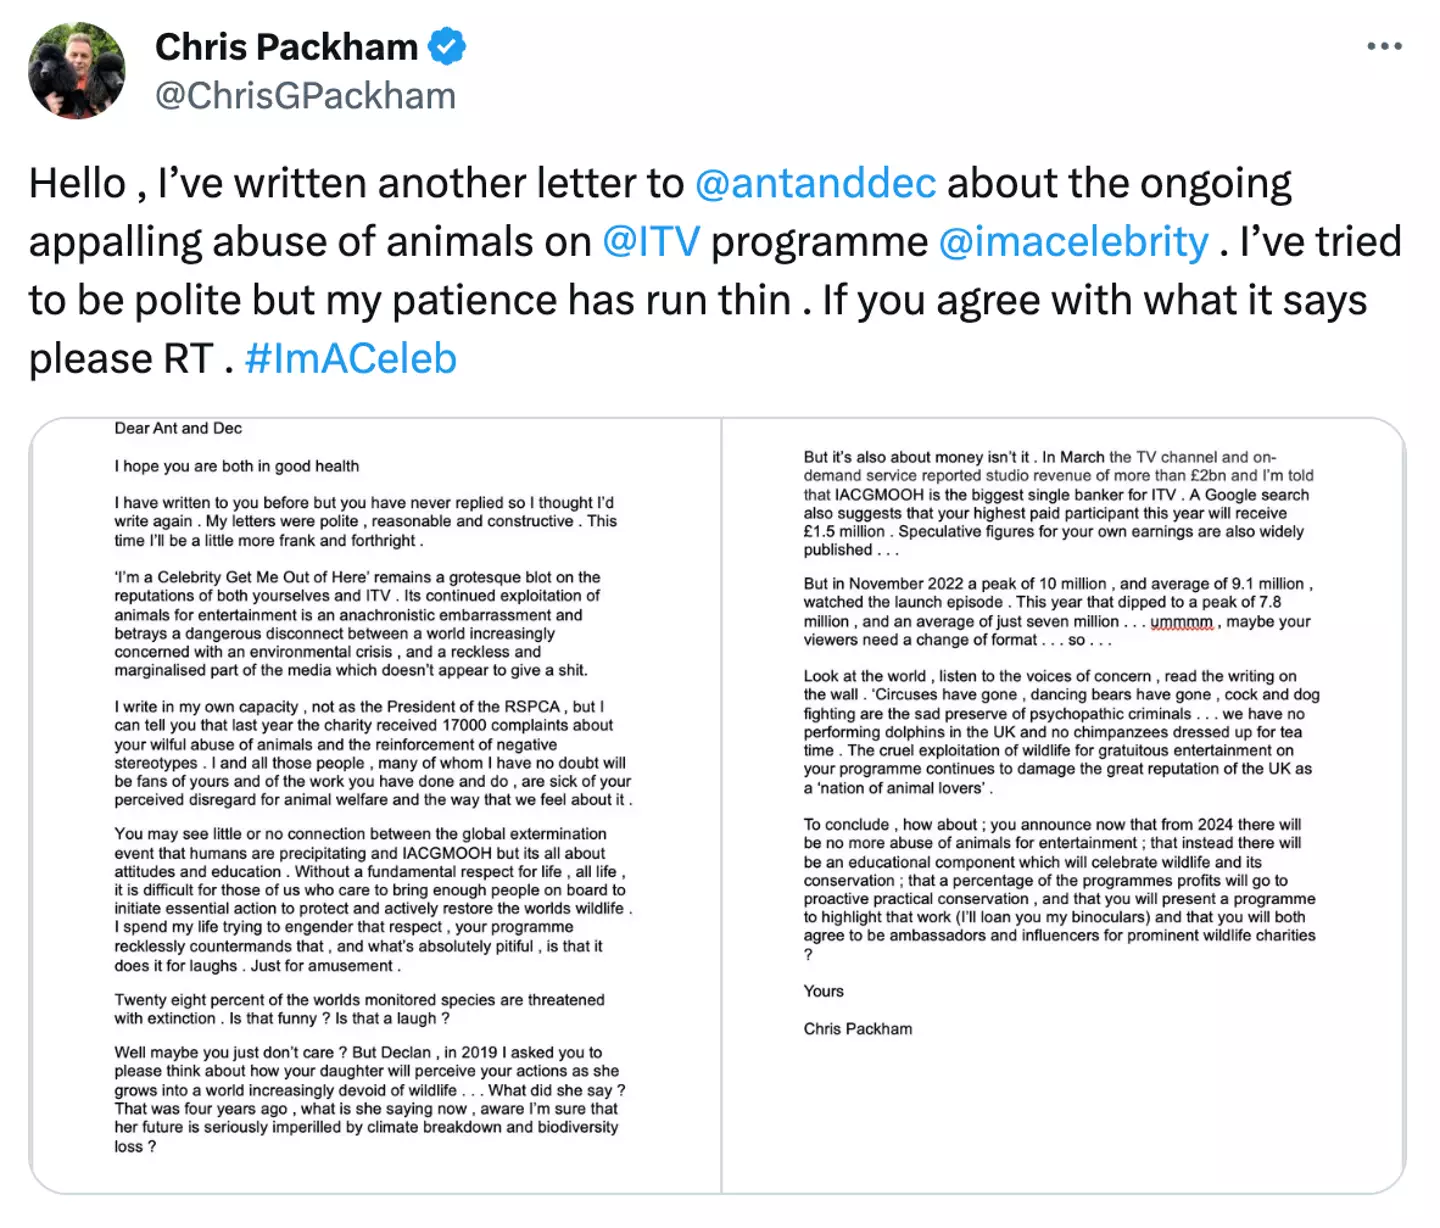This screenshot has width=1440, height=1228.
Task: Open the @ITV mention
Action: pos(651,242)
